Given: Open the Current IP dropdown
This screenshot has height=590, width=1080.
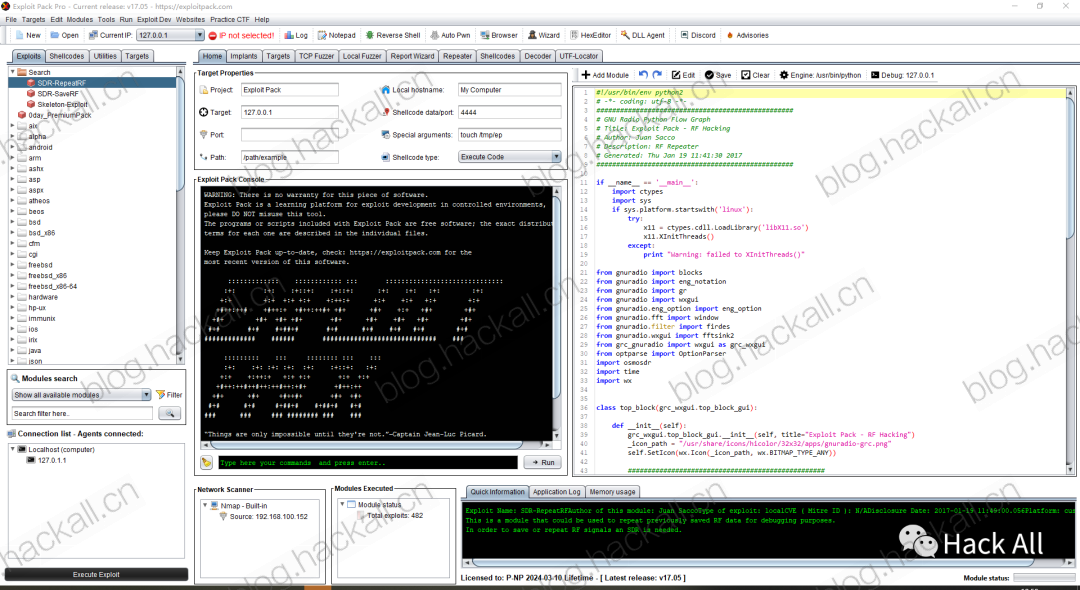Looking at the screenshot, I should 200,35.
